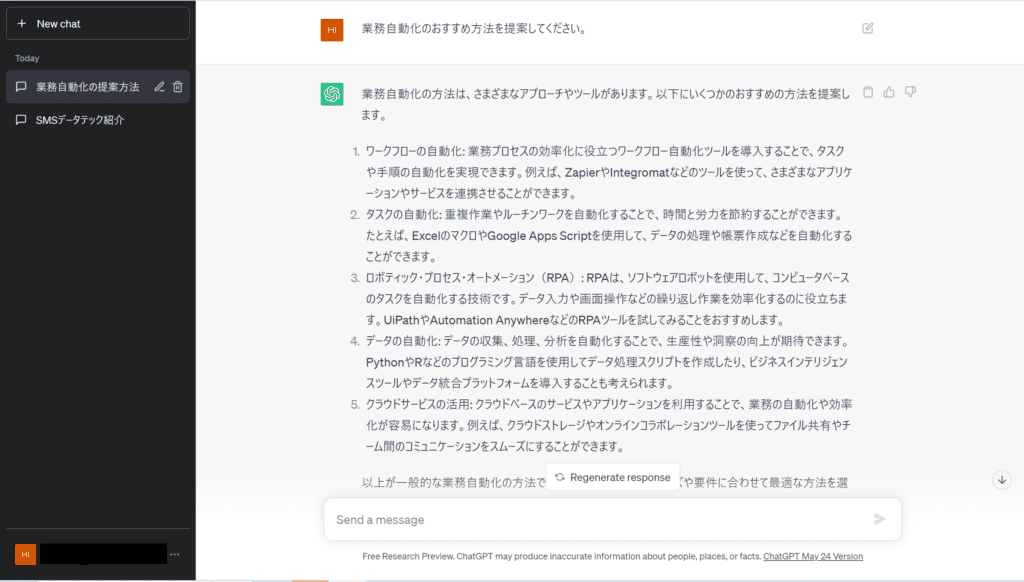Open the 業務自動化の提案方法 conversation
The height and width of the screenshot is (582, 1024).
[x=87, y=87]
